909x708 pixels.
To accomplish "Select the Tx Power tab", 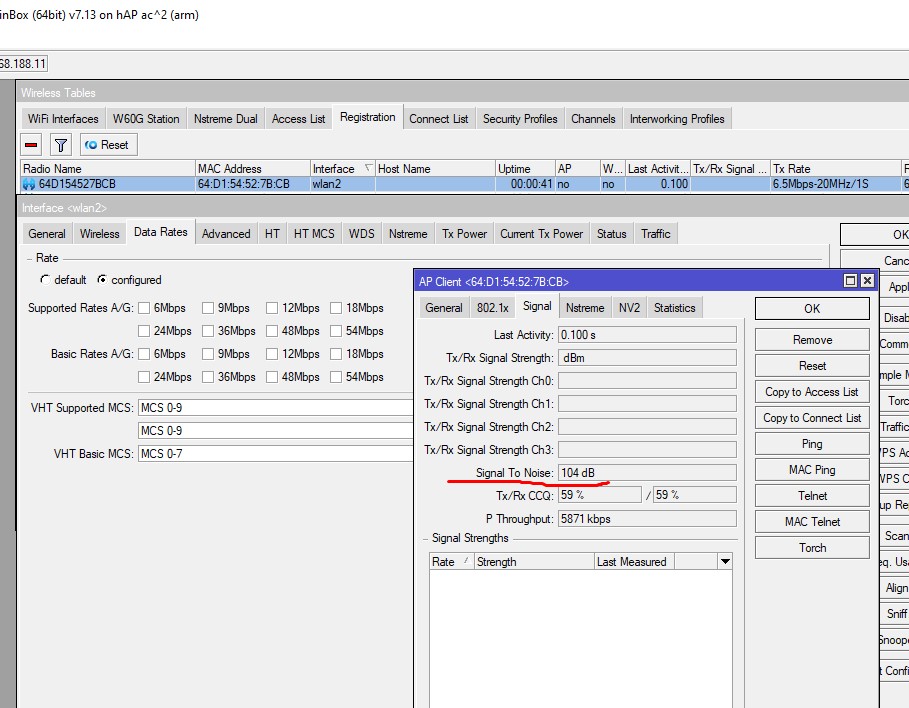I will [463, 233].
